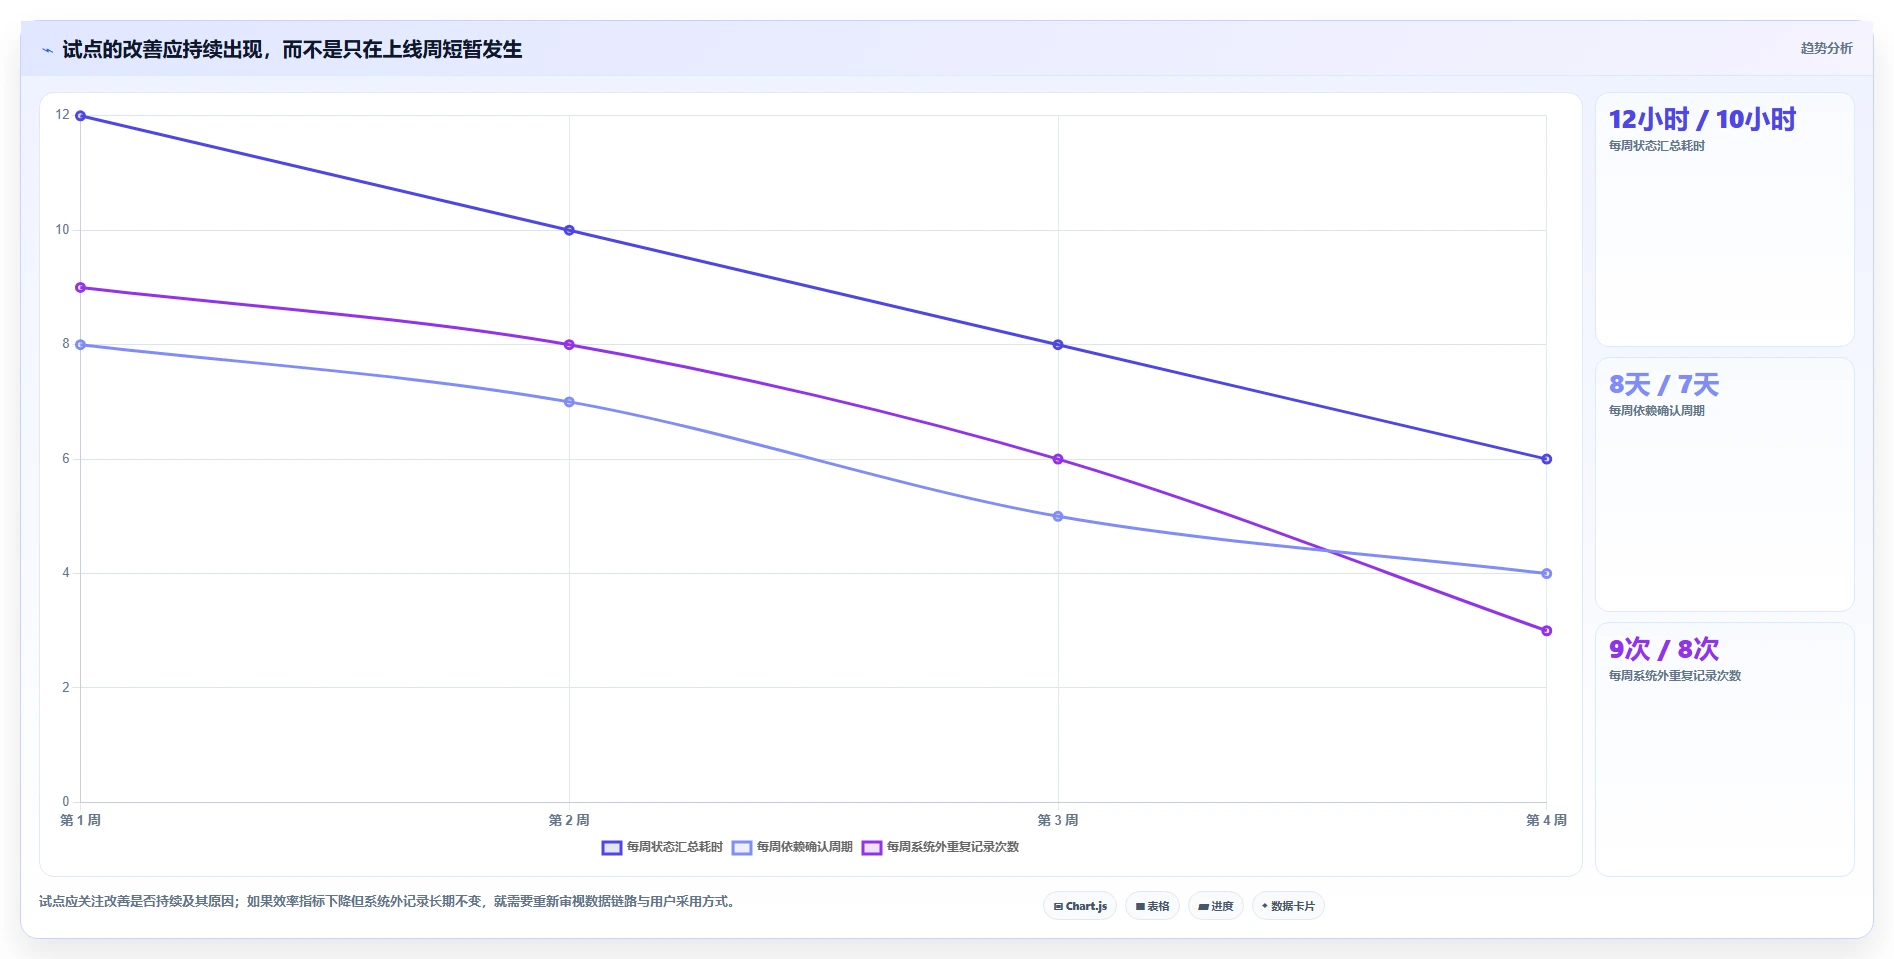The image size is (1894, 959).
Task: Click the 数据卡片 pill button
Action: coord(1288,906)
